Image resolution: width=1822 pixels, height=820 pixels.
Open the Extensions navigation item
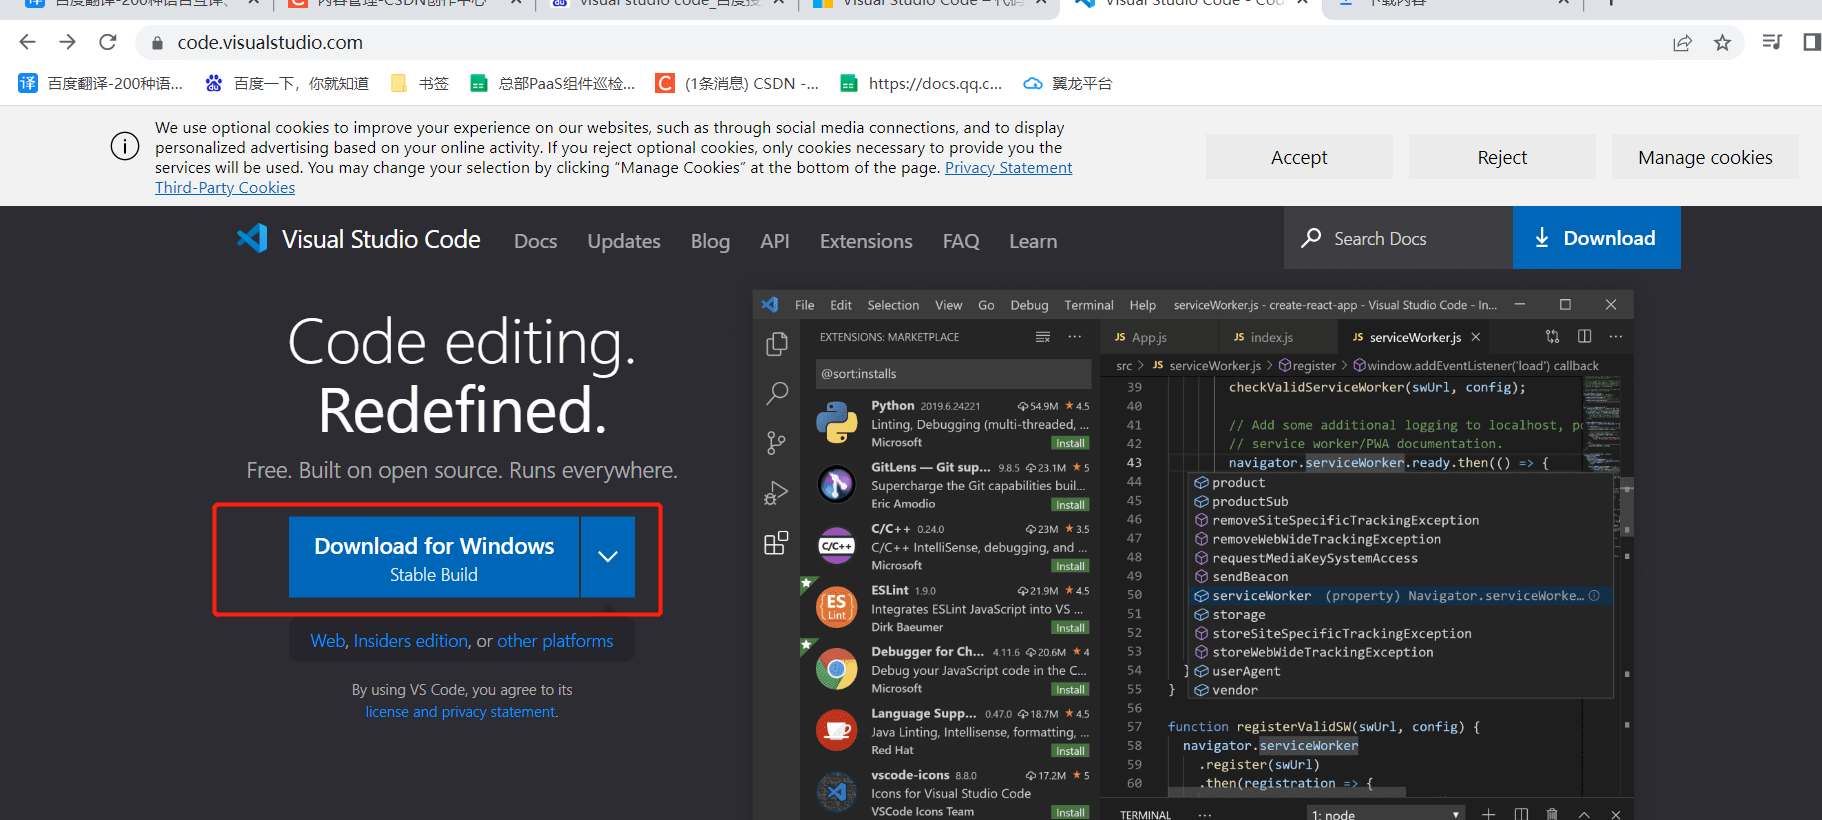866,241
